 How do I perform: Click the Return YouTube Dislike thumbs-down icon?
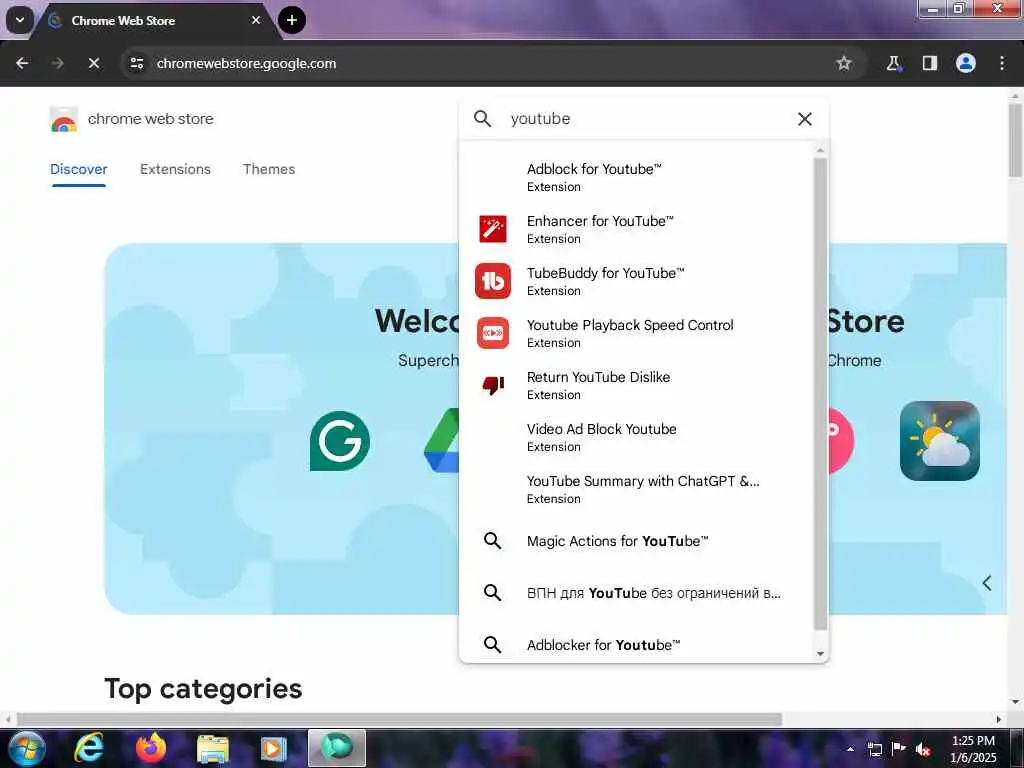pos(492,385)
